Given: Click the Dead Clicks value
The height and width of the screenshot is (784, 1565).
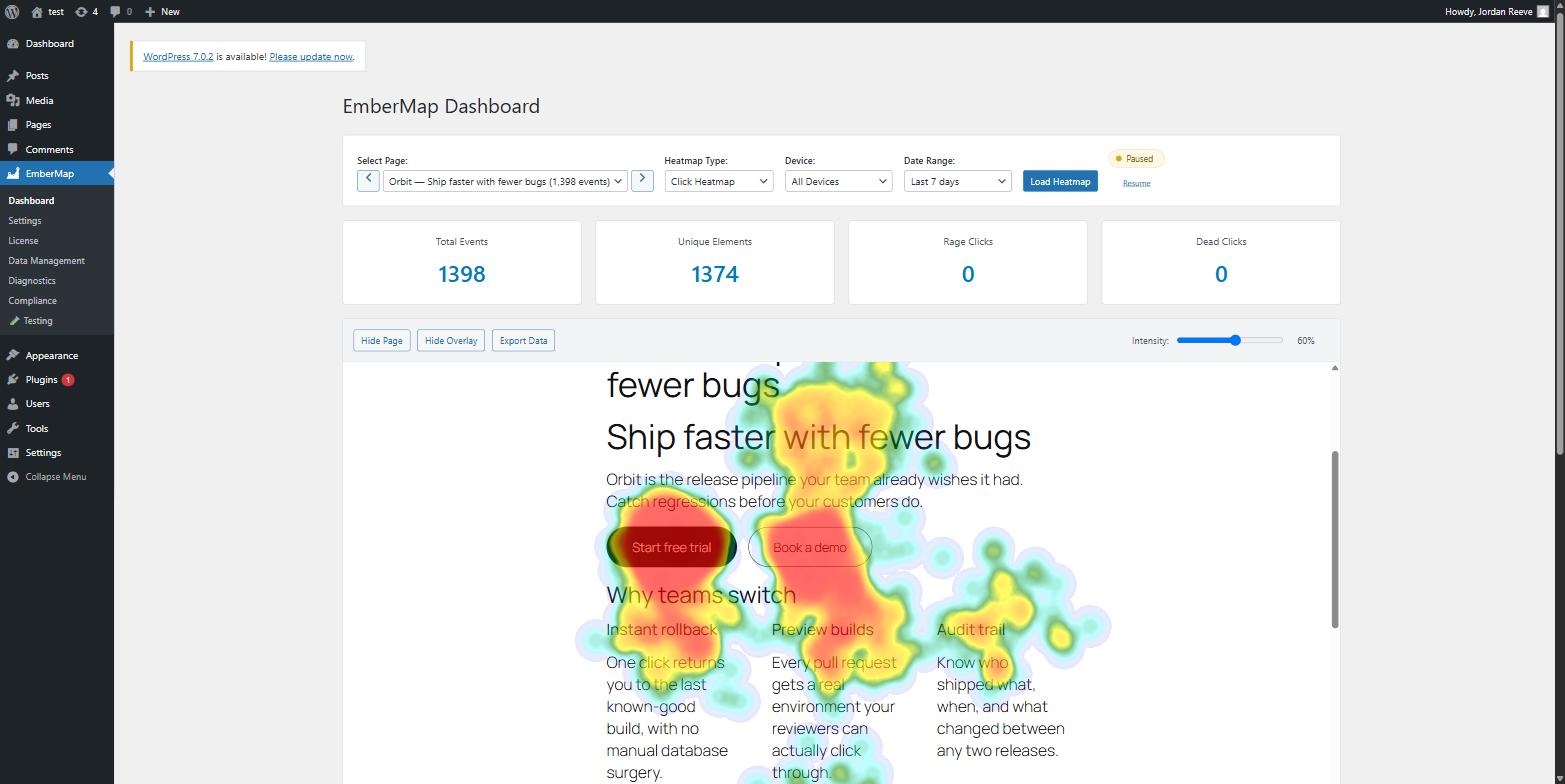Looking at the screenshot, I should click(1220, 274).
